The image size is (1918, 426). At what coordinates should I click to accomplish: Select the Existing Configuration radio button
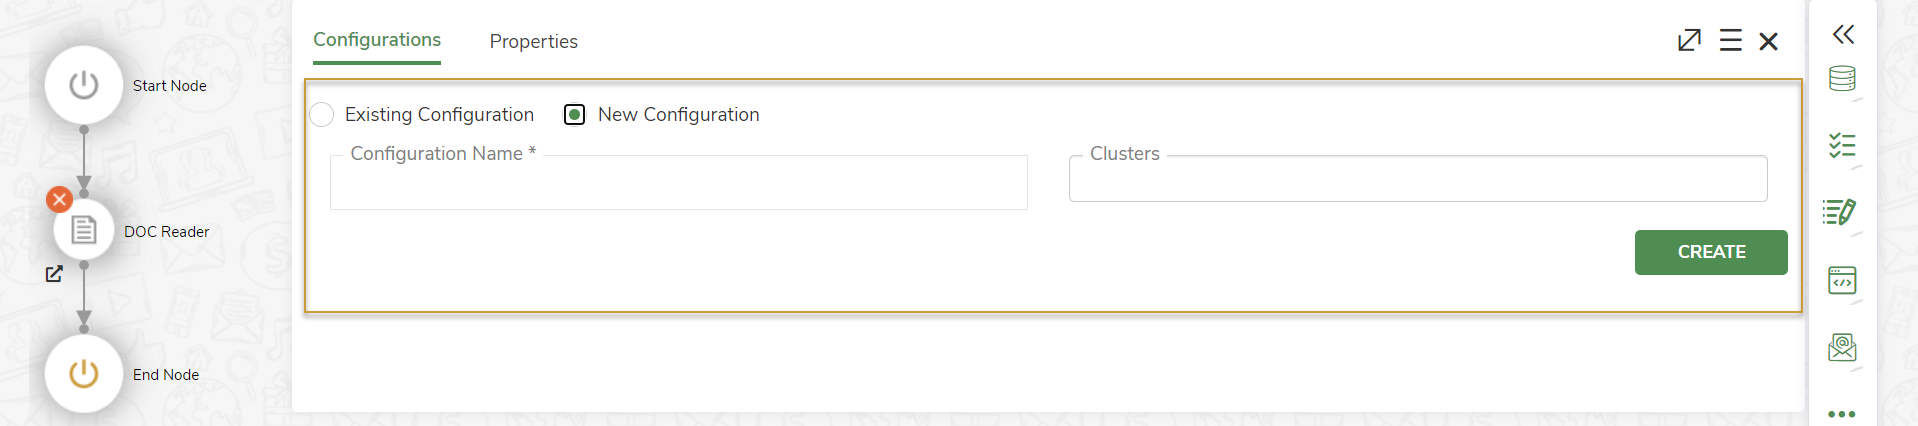click(322, 115)
